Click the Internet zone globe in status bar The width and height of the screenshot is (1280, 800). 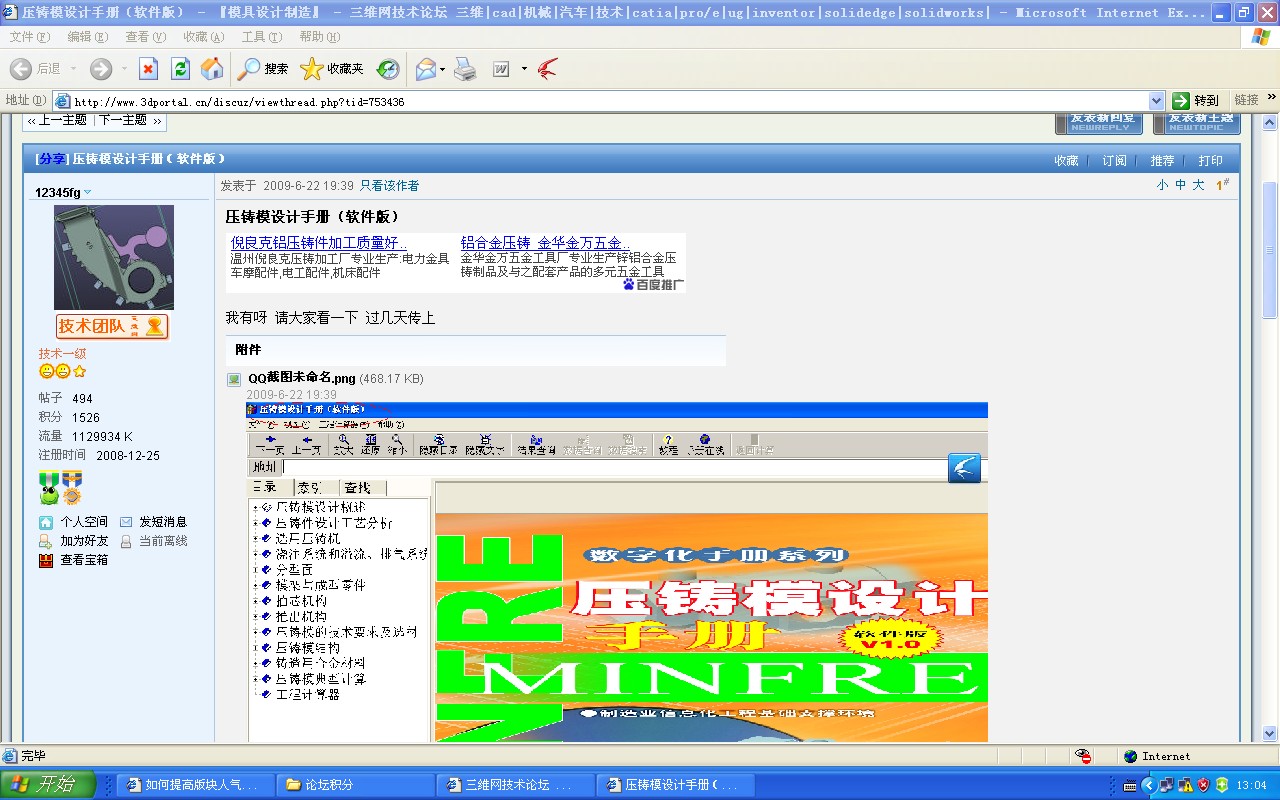pos(1130,756)
